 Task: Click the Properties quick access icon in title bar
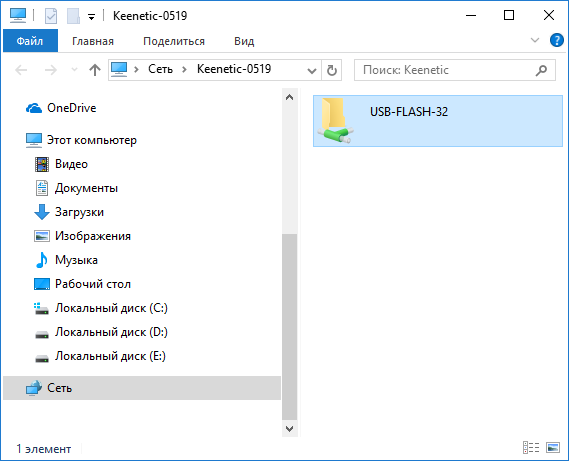pyautogui.click(x=50, y=16)
